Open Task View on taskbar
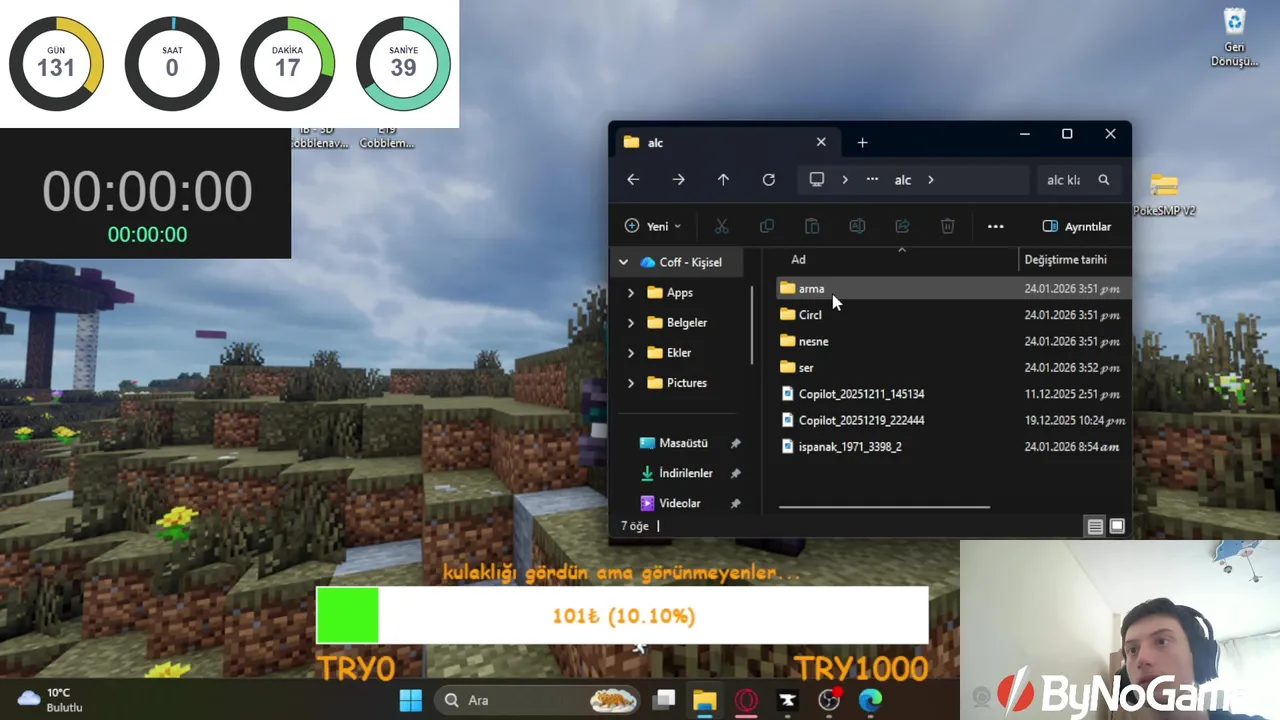 point(664,700)
